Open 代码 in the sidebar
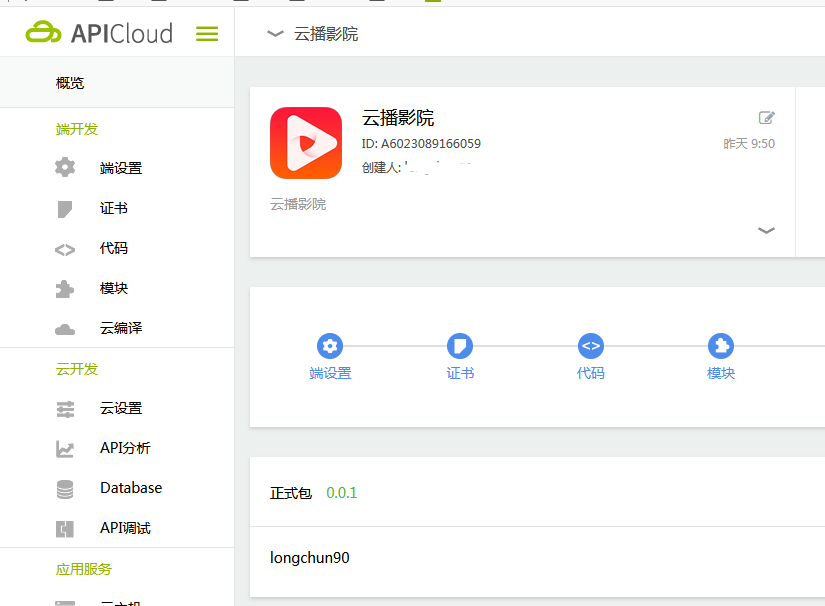825x606 pixels. click(x=114, y=248)
